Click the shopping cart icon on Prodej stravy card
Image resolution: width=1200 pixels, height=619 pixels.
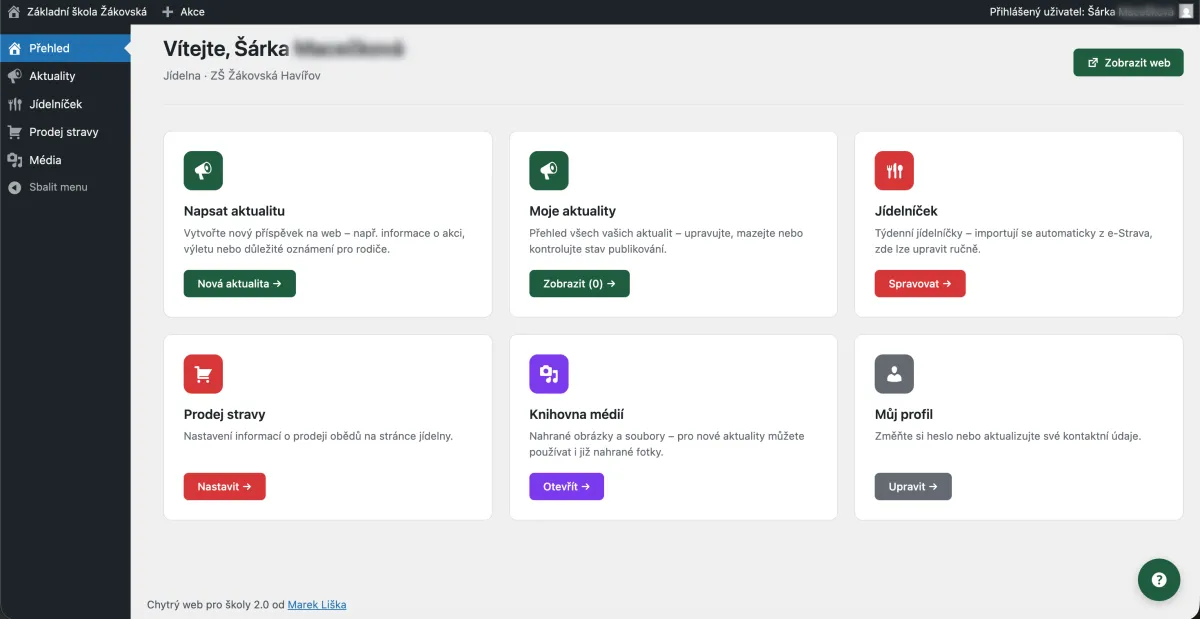coord(203,374)
